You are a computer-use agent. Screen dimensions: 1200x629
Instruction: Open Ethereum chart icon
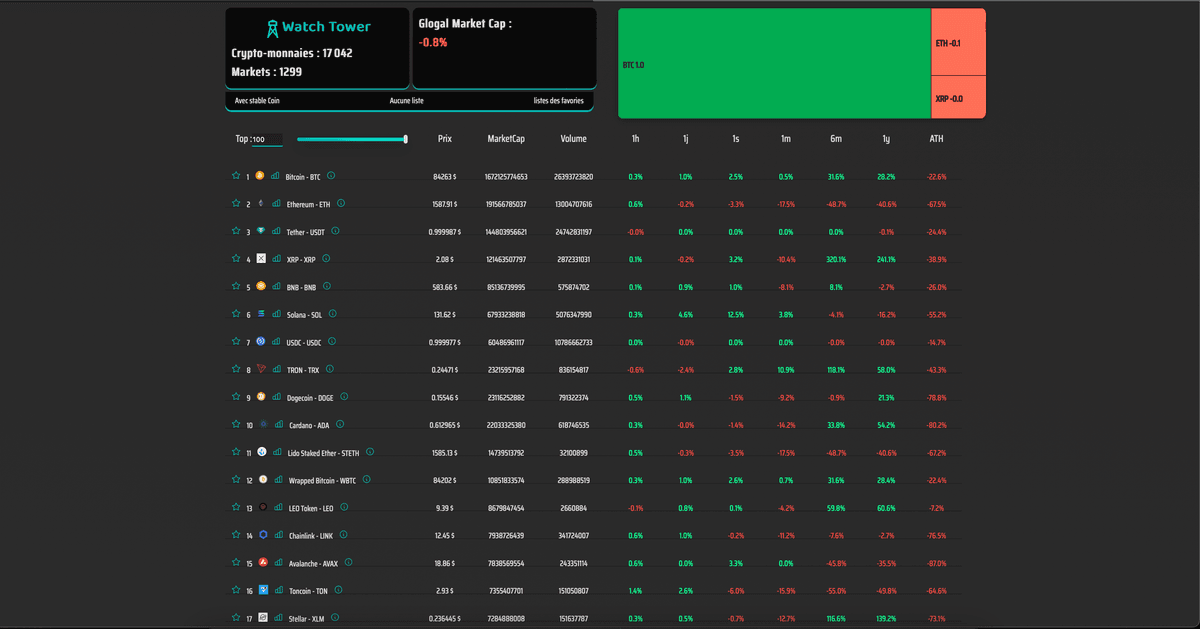(x=276, y=203)
